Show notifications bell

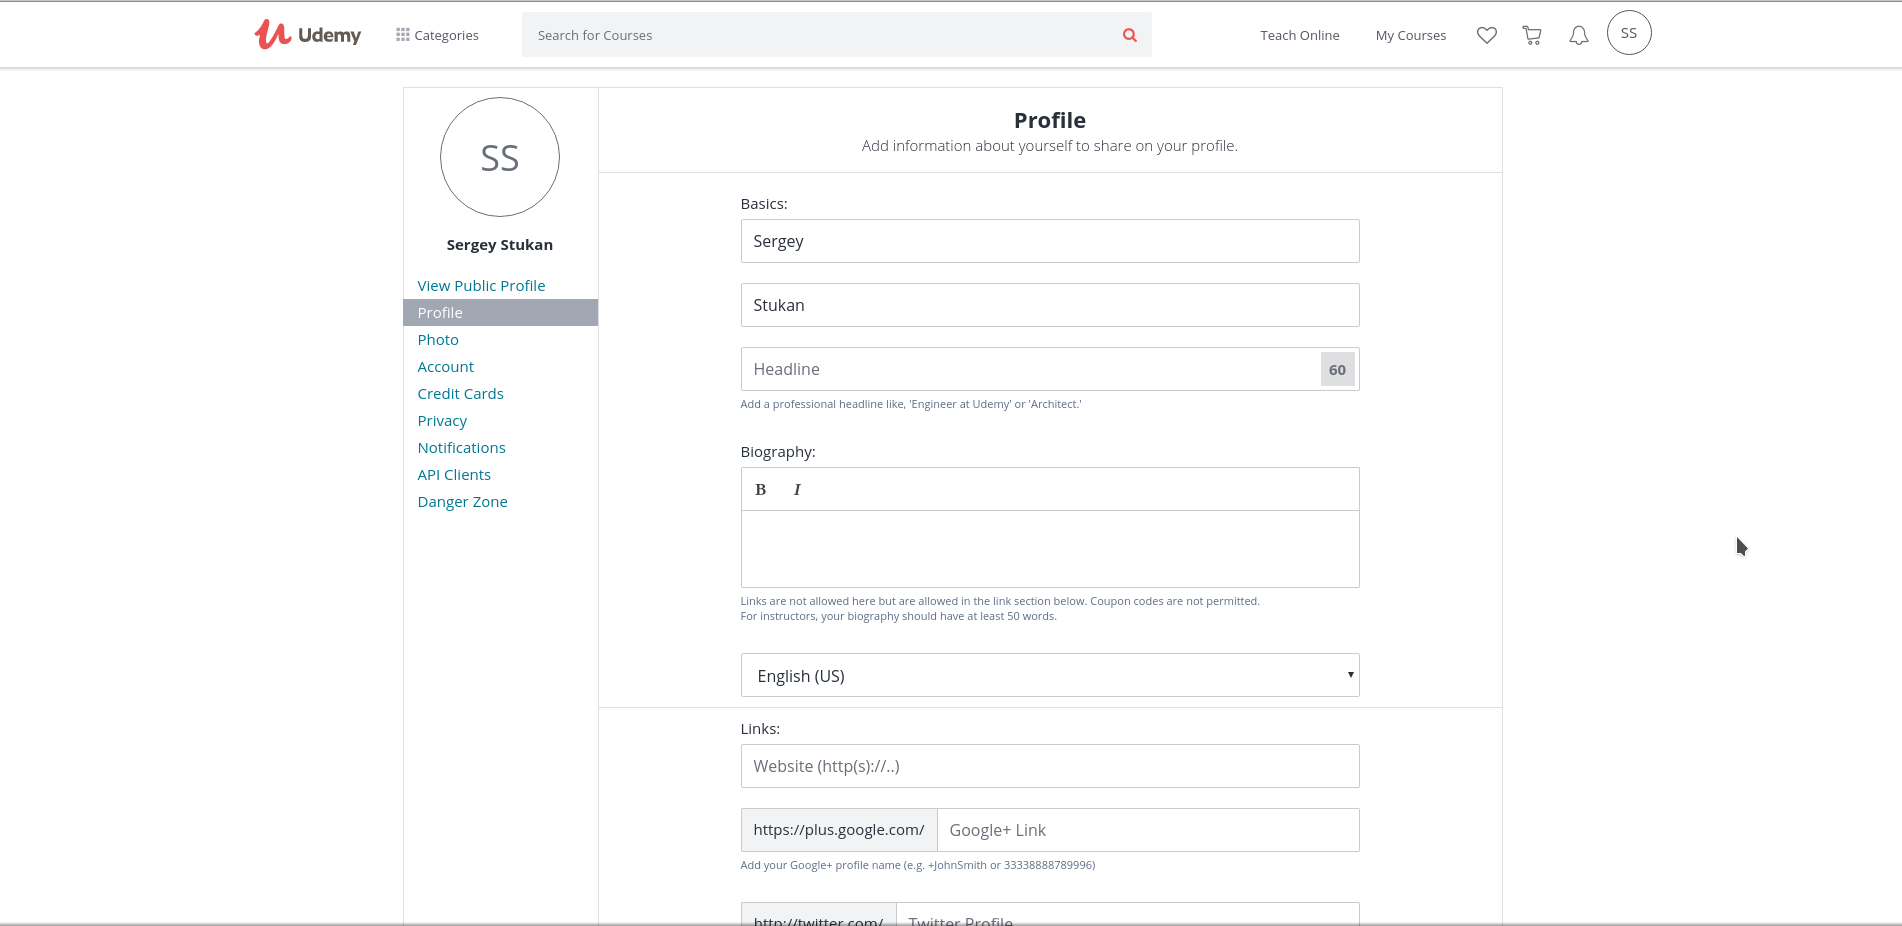pyautogui.click(x=1578, y=35)
